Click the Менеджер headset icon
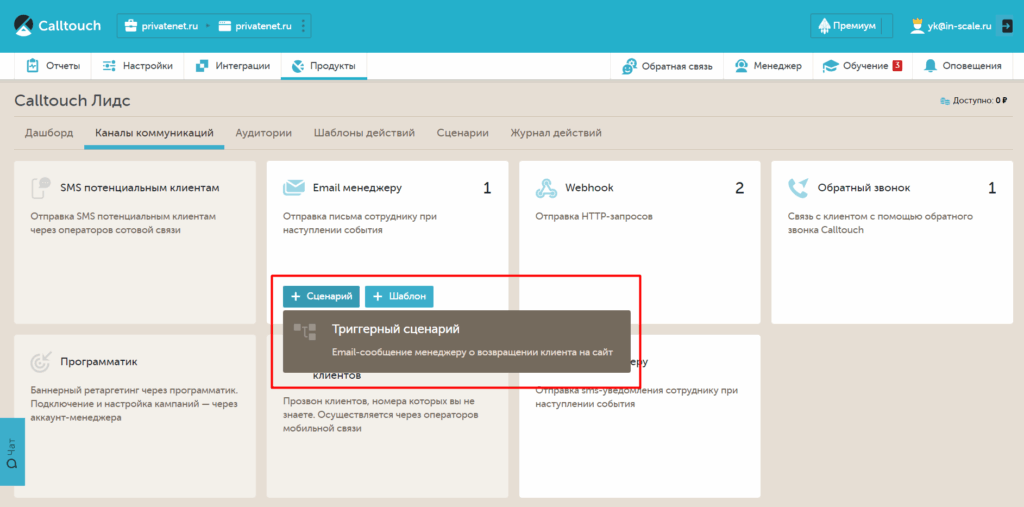Viewport: 1024px width, 507px height. [741, 66]
